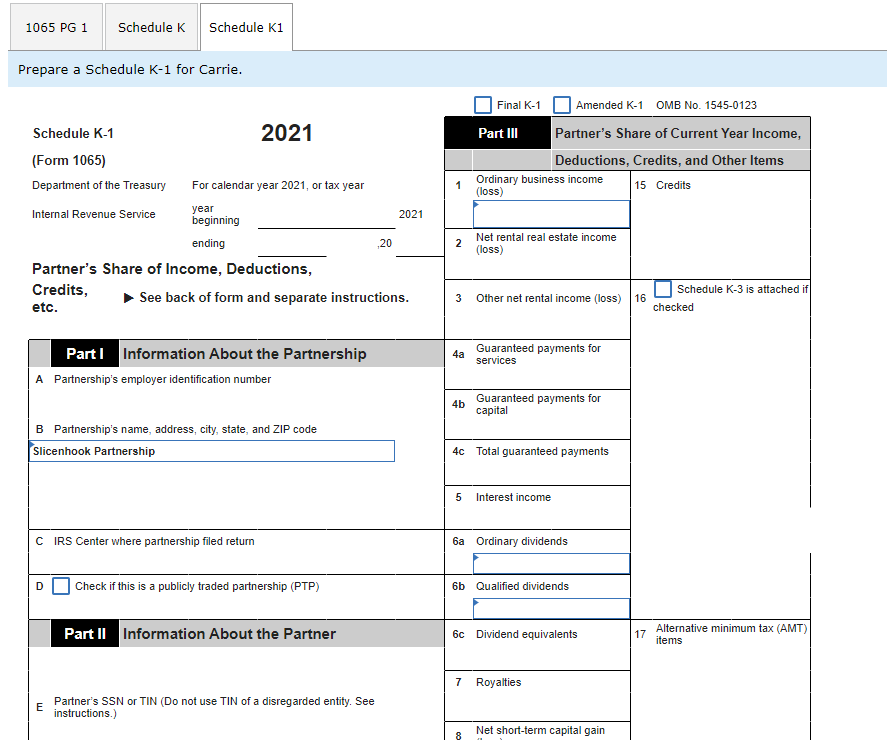Image resolution: width=887 pixels, height=740 pixels.
Task: Enable the publicly traded partnership checkbox
Action: (61, 585)
